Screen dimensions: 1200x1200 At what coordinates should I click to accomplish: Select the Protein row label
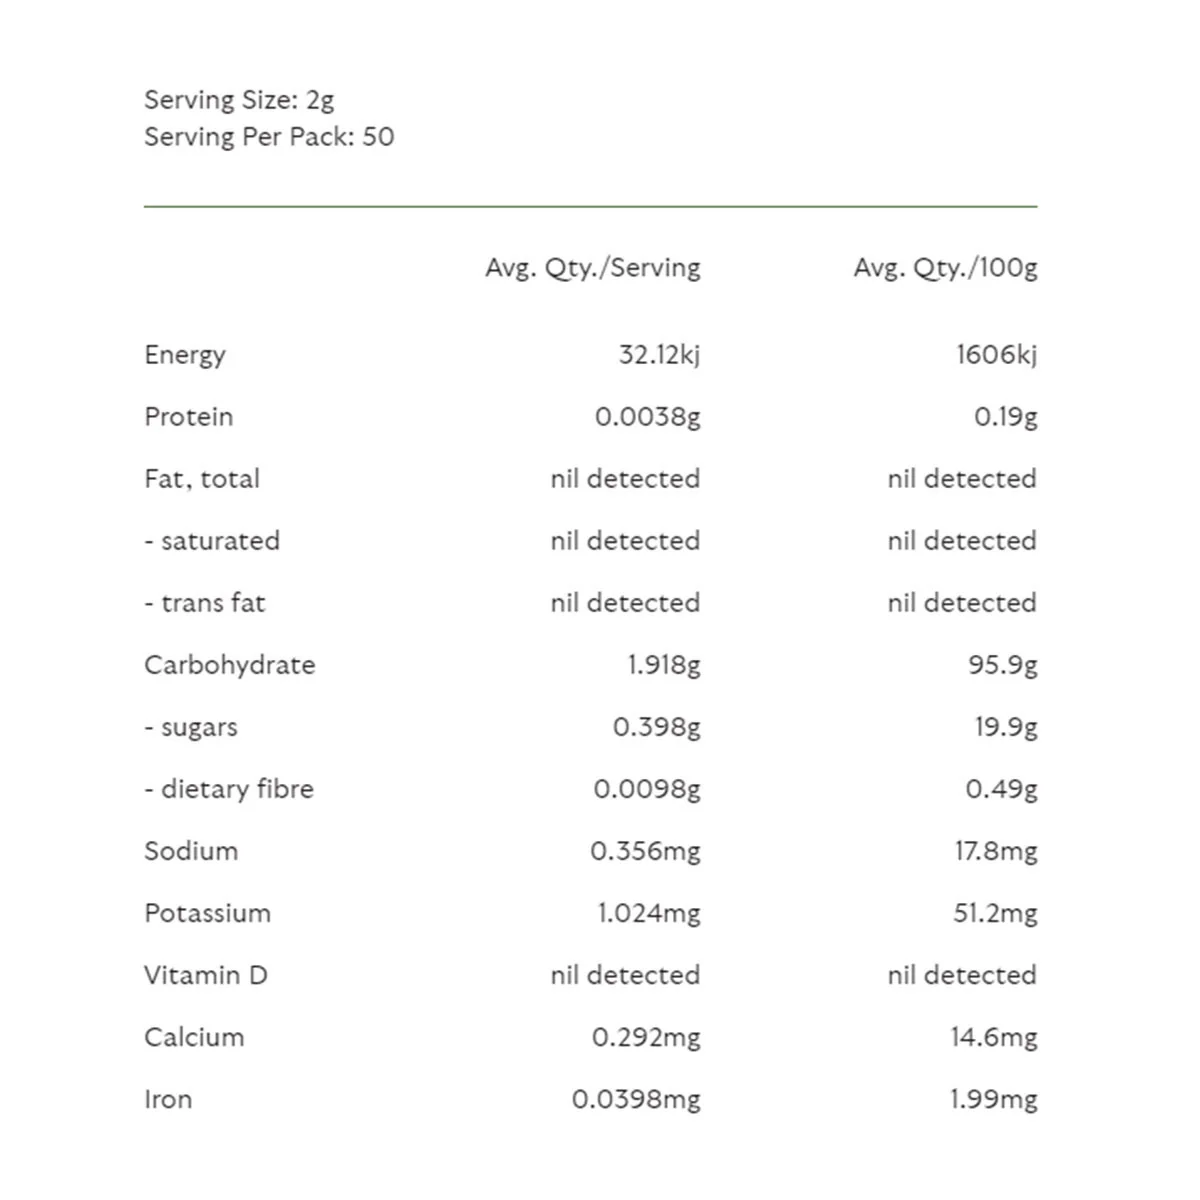[189, 417]
